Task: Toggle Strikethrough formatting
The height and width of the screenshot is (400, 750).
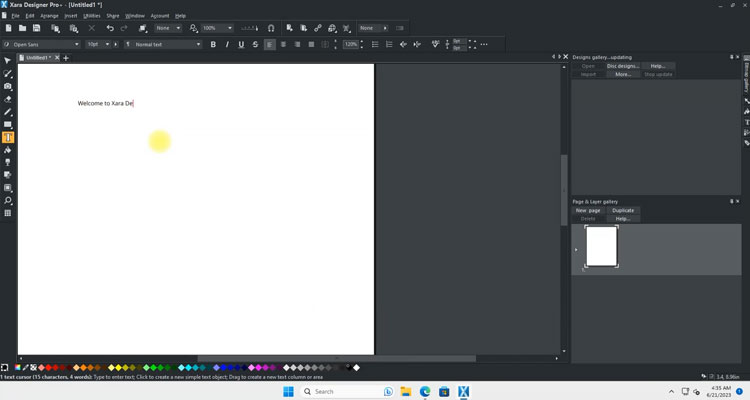Action: pos(255,44)
